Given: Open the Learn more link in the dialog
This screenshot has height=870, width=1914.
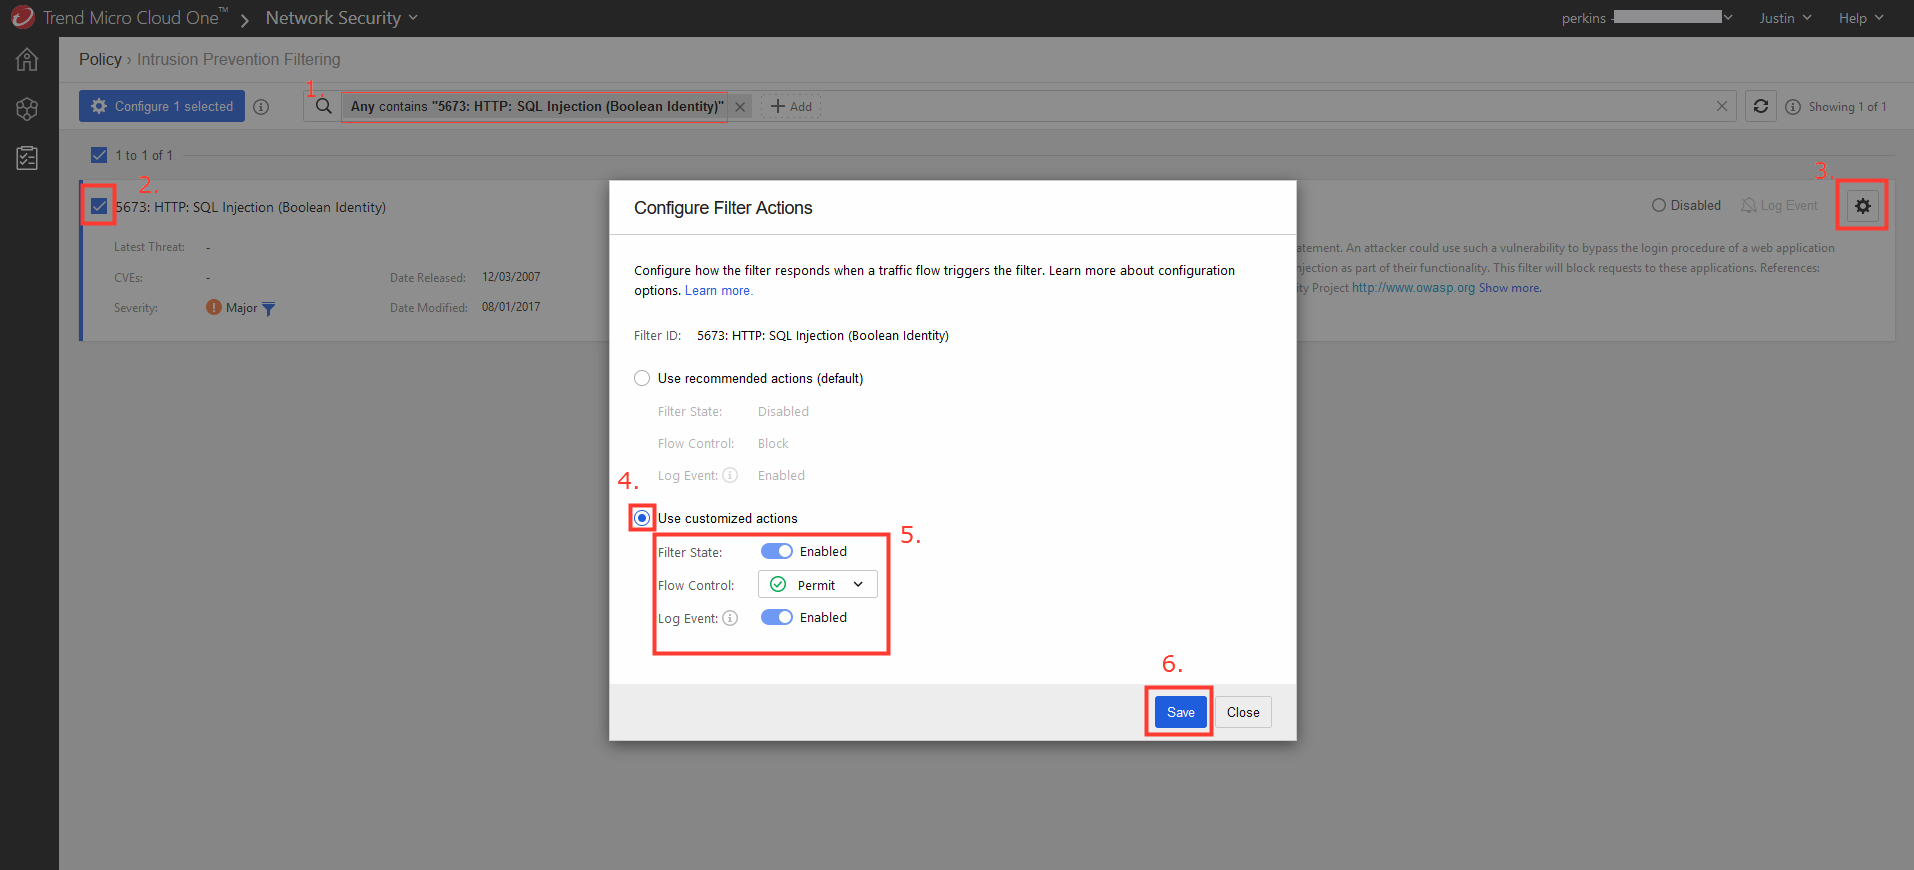Looking at the screenshot, I should click(x=719, y=291).
